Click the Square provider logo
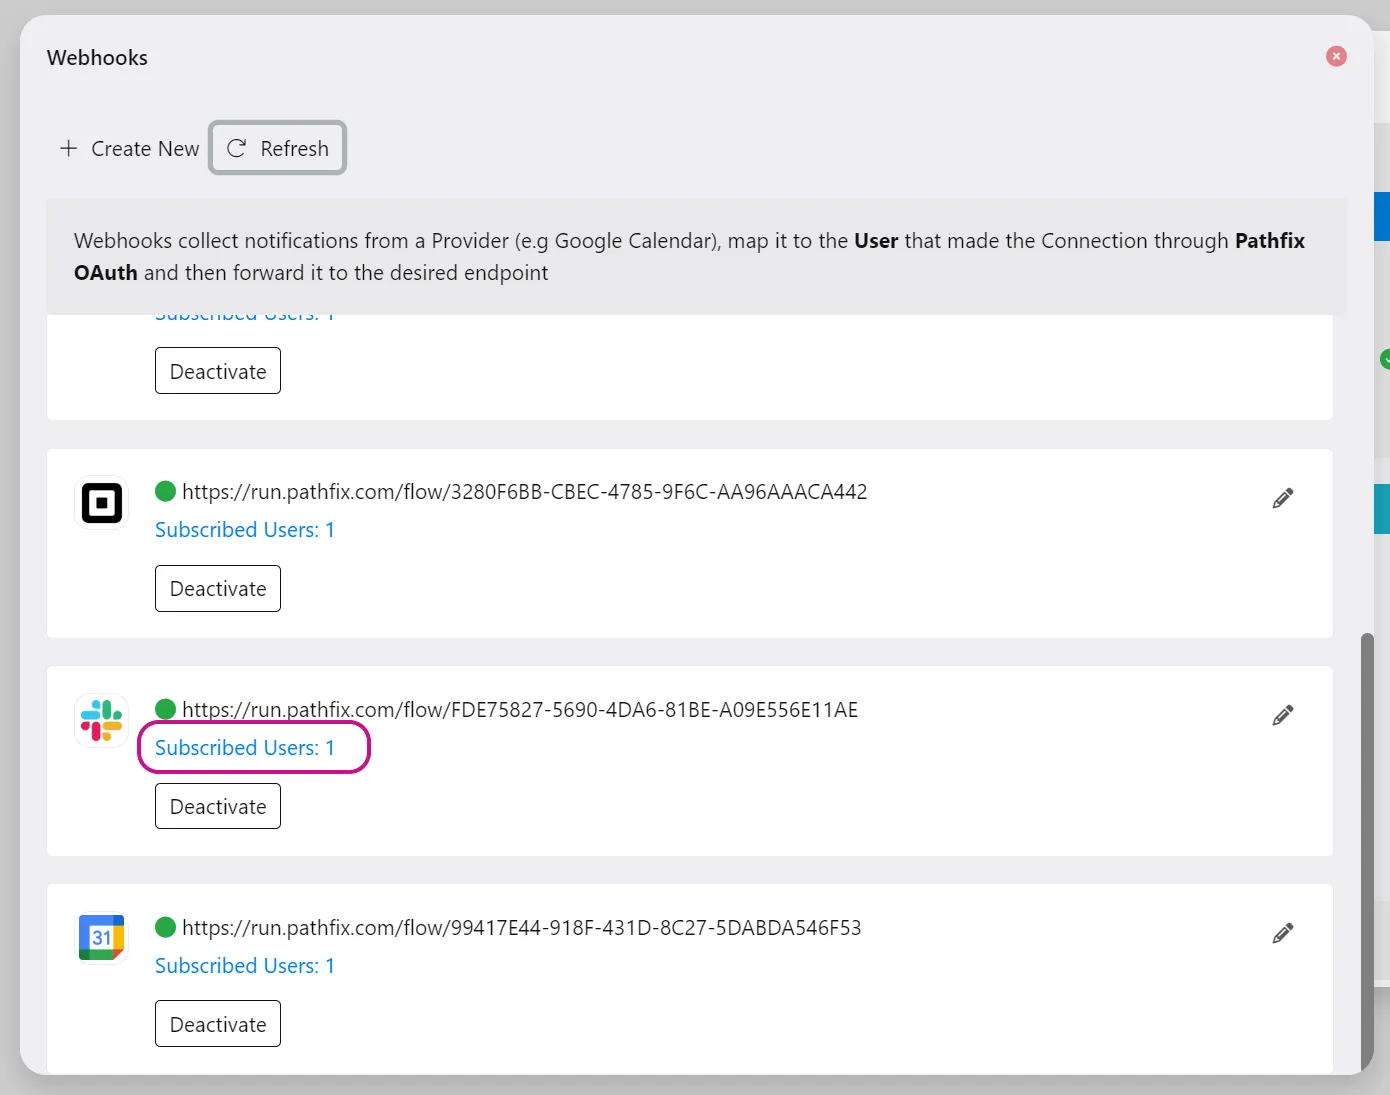 click(101, 502)
